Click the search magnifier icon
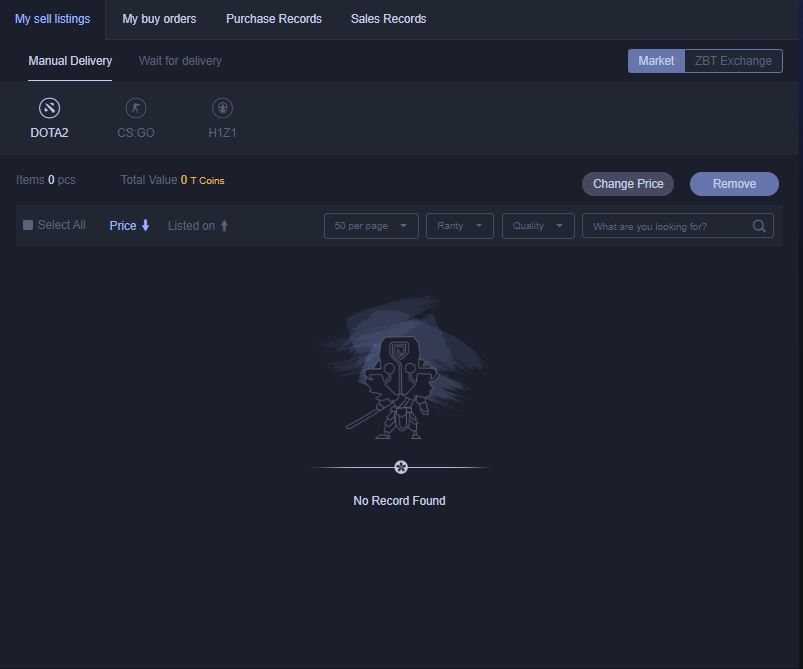Screen dimensions: 803x669 tap(759, 226)
